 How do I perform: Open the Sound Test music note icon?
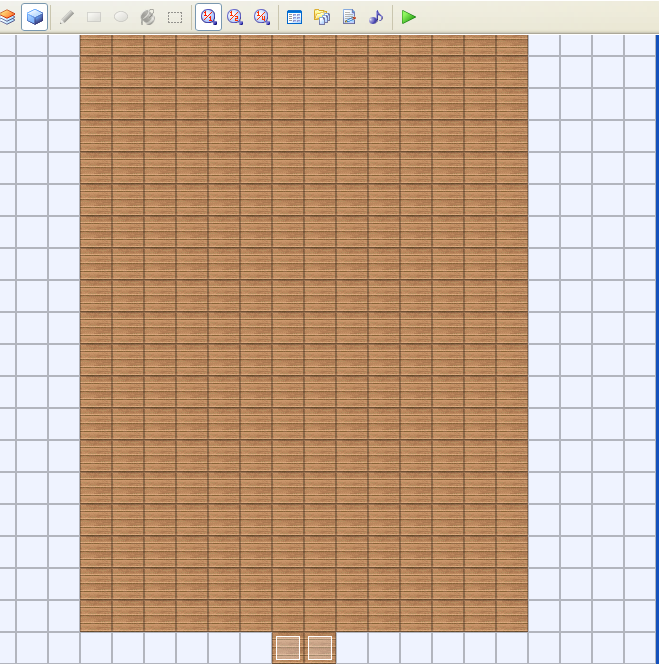point(376,17)
